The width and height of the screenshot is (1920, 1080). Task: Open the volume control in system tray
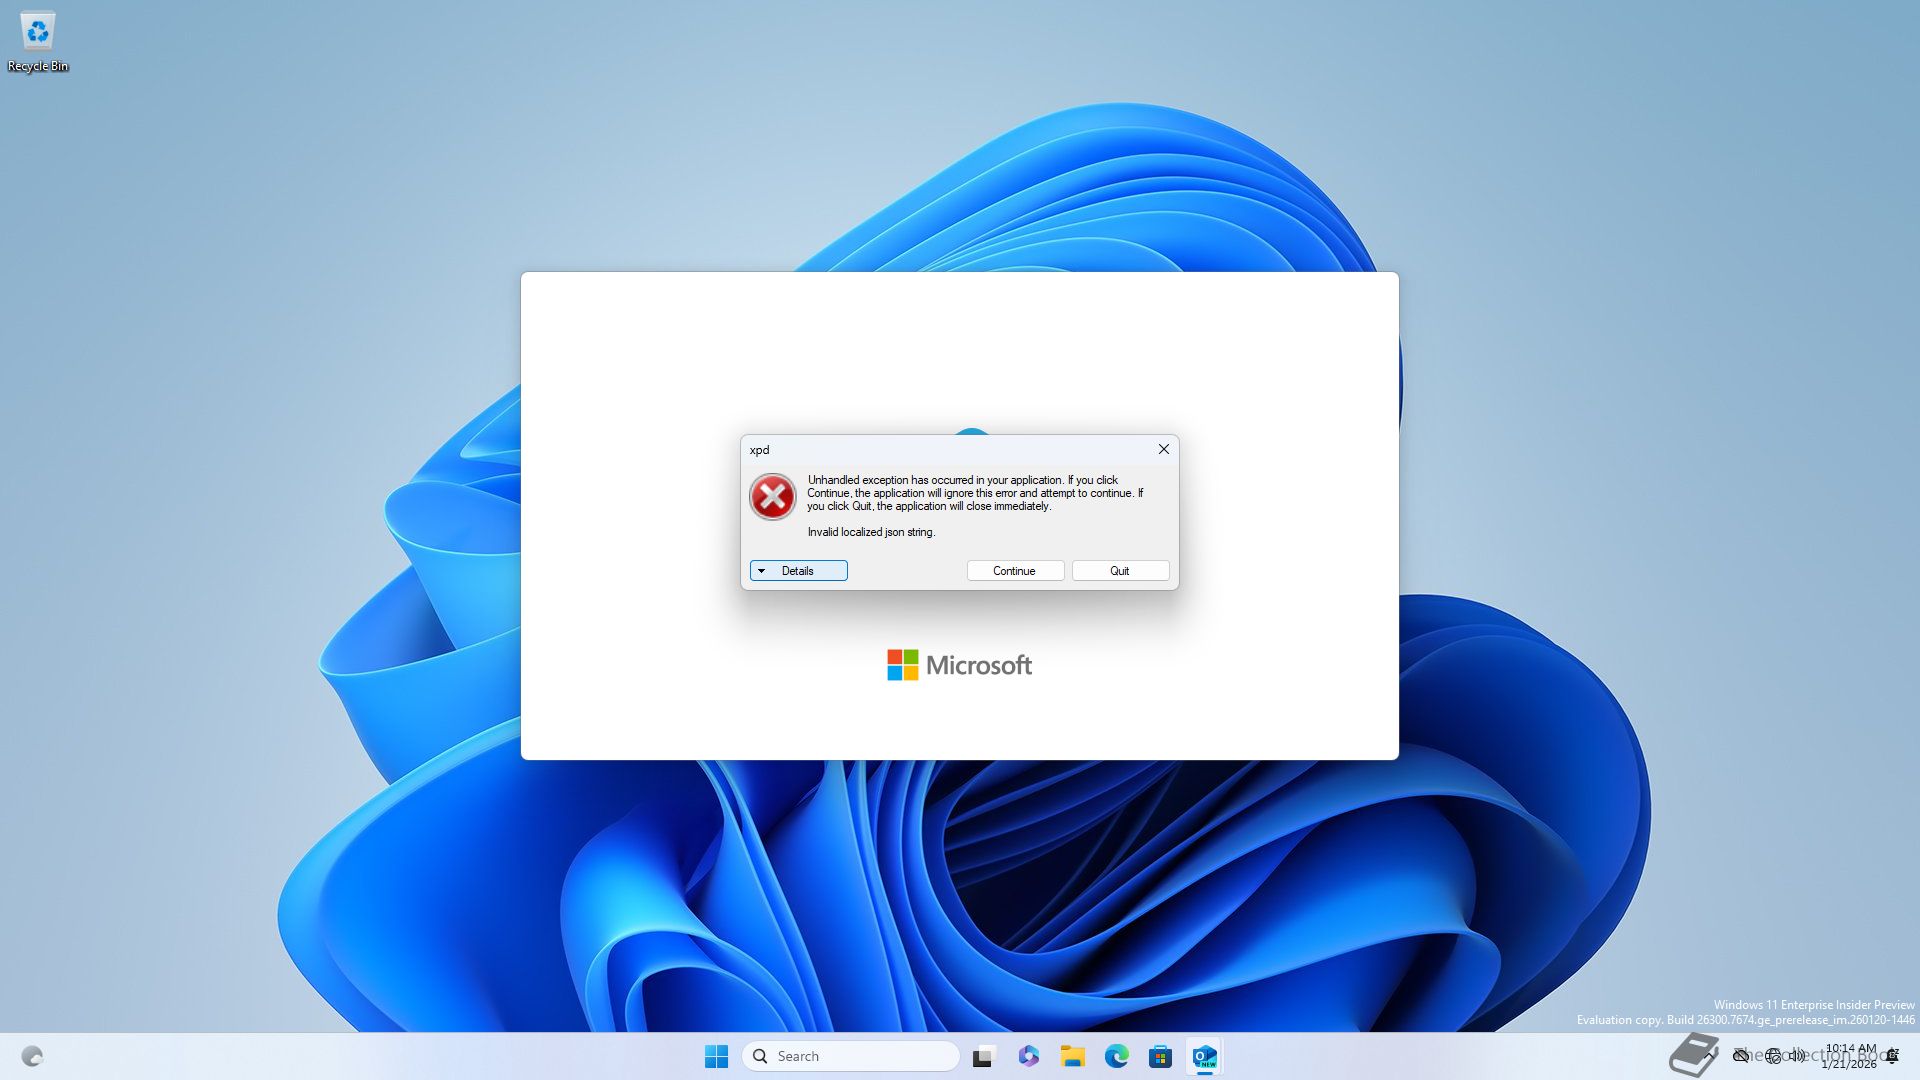[x=1797, y=1055]
